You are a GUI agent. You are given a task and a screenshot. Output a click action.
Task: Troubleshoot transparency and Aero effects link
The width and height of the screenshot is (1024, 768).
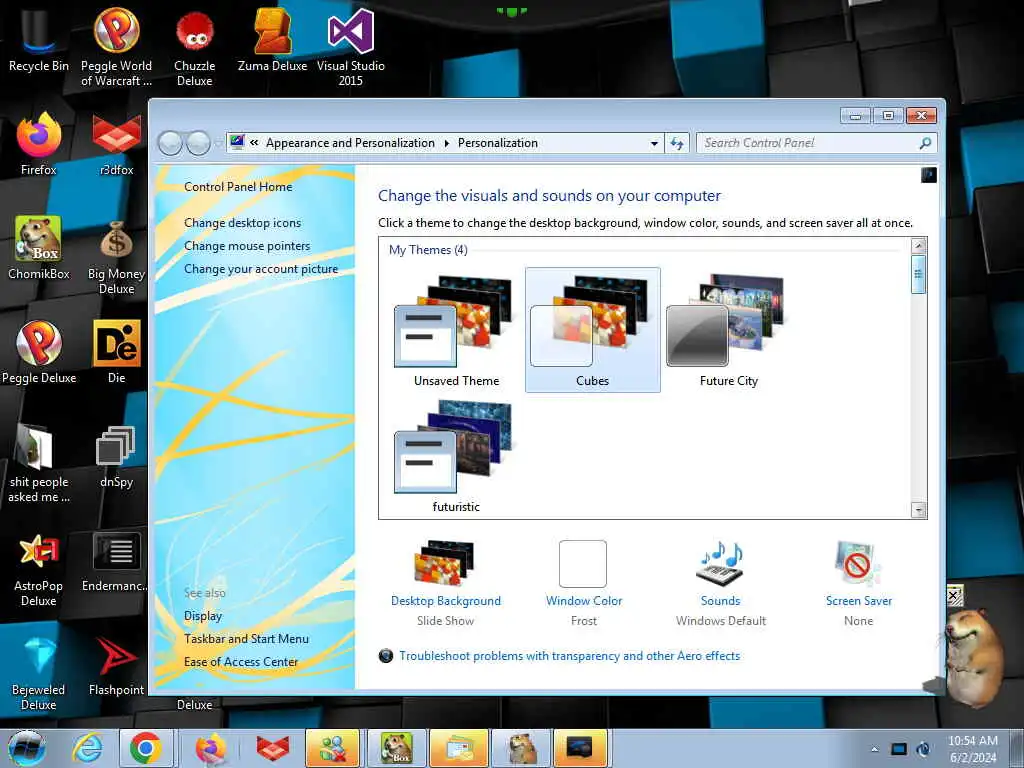[x=569, y=656]
